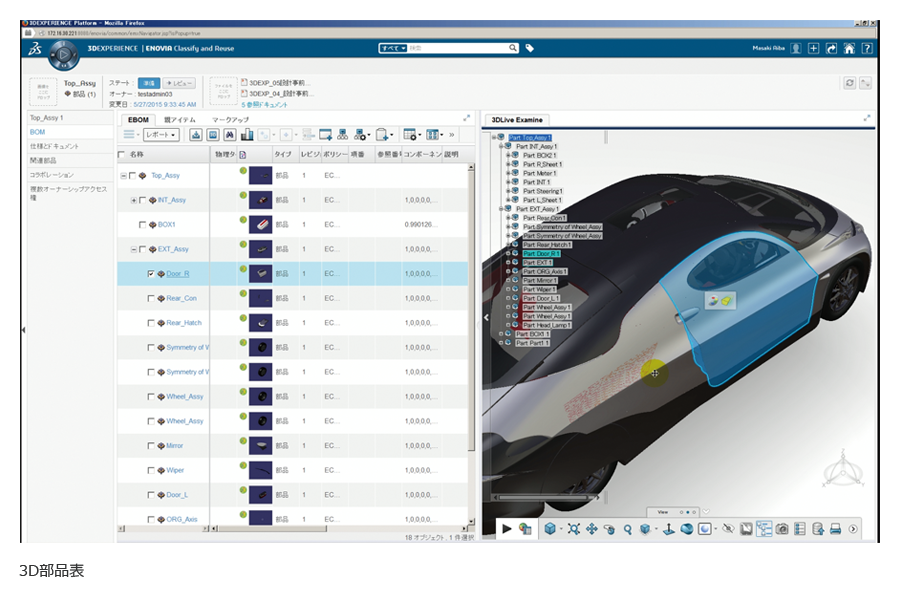
Task: Click the refresh icon in the header
Action: click(849, 83)
